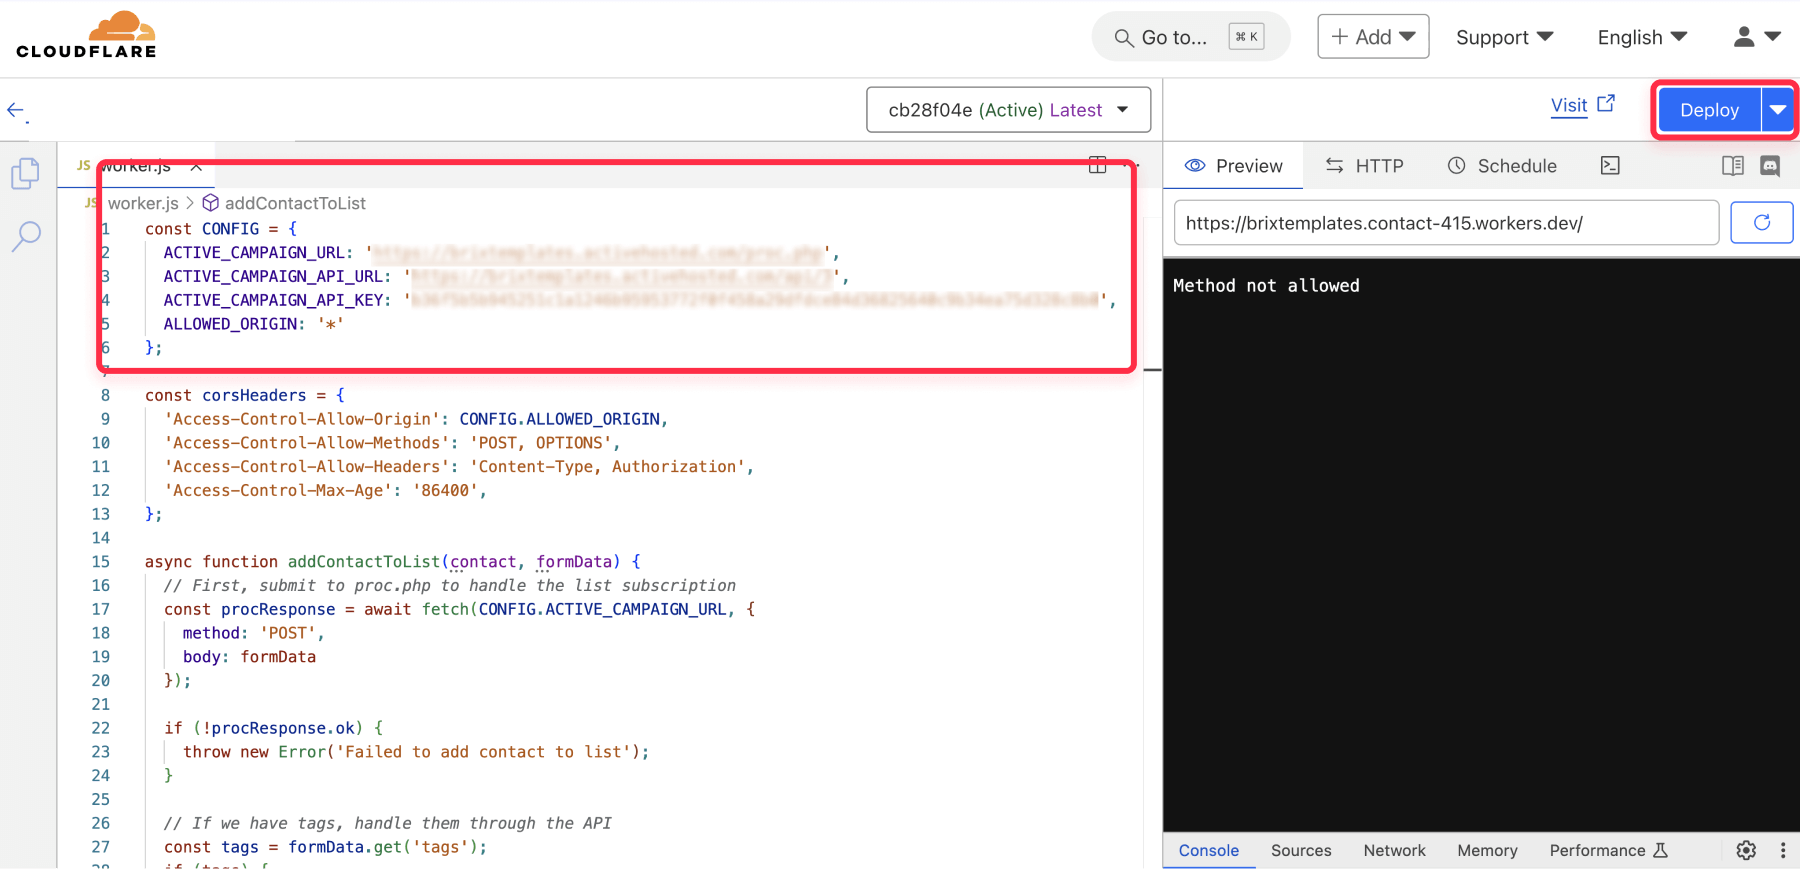Screen dimensions: 1800x869
Task: Open the user account menu
Action: (1757, 37)
